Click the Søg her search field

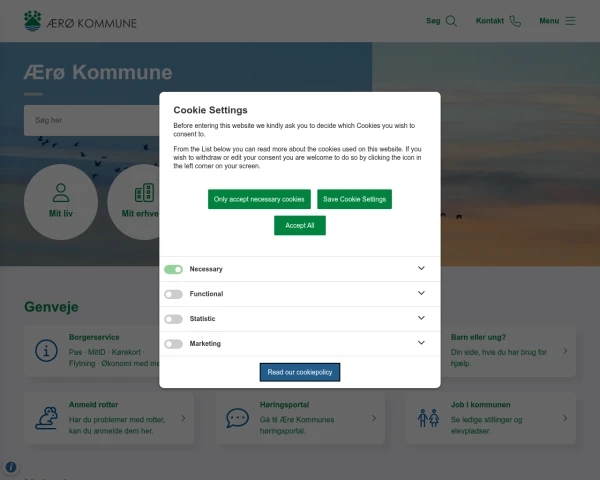tap(92, 120)
